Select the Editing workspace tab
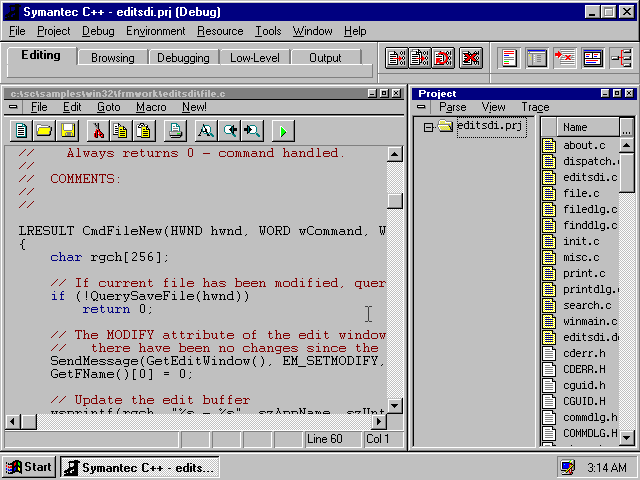This screenshot has width=640, height=480. pyautogui.click(x=41, y=56)
